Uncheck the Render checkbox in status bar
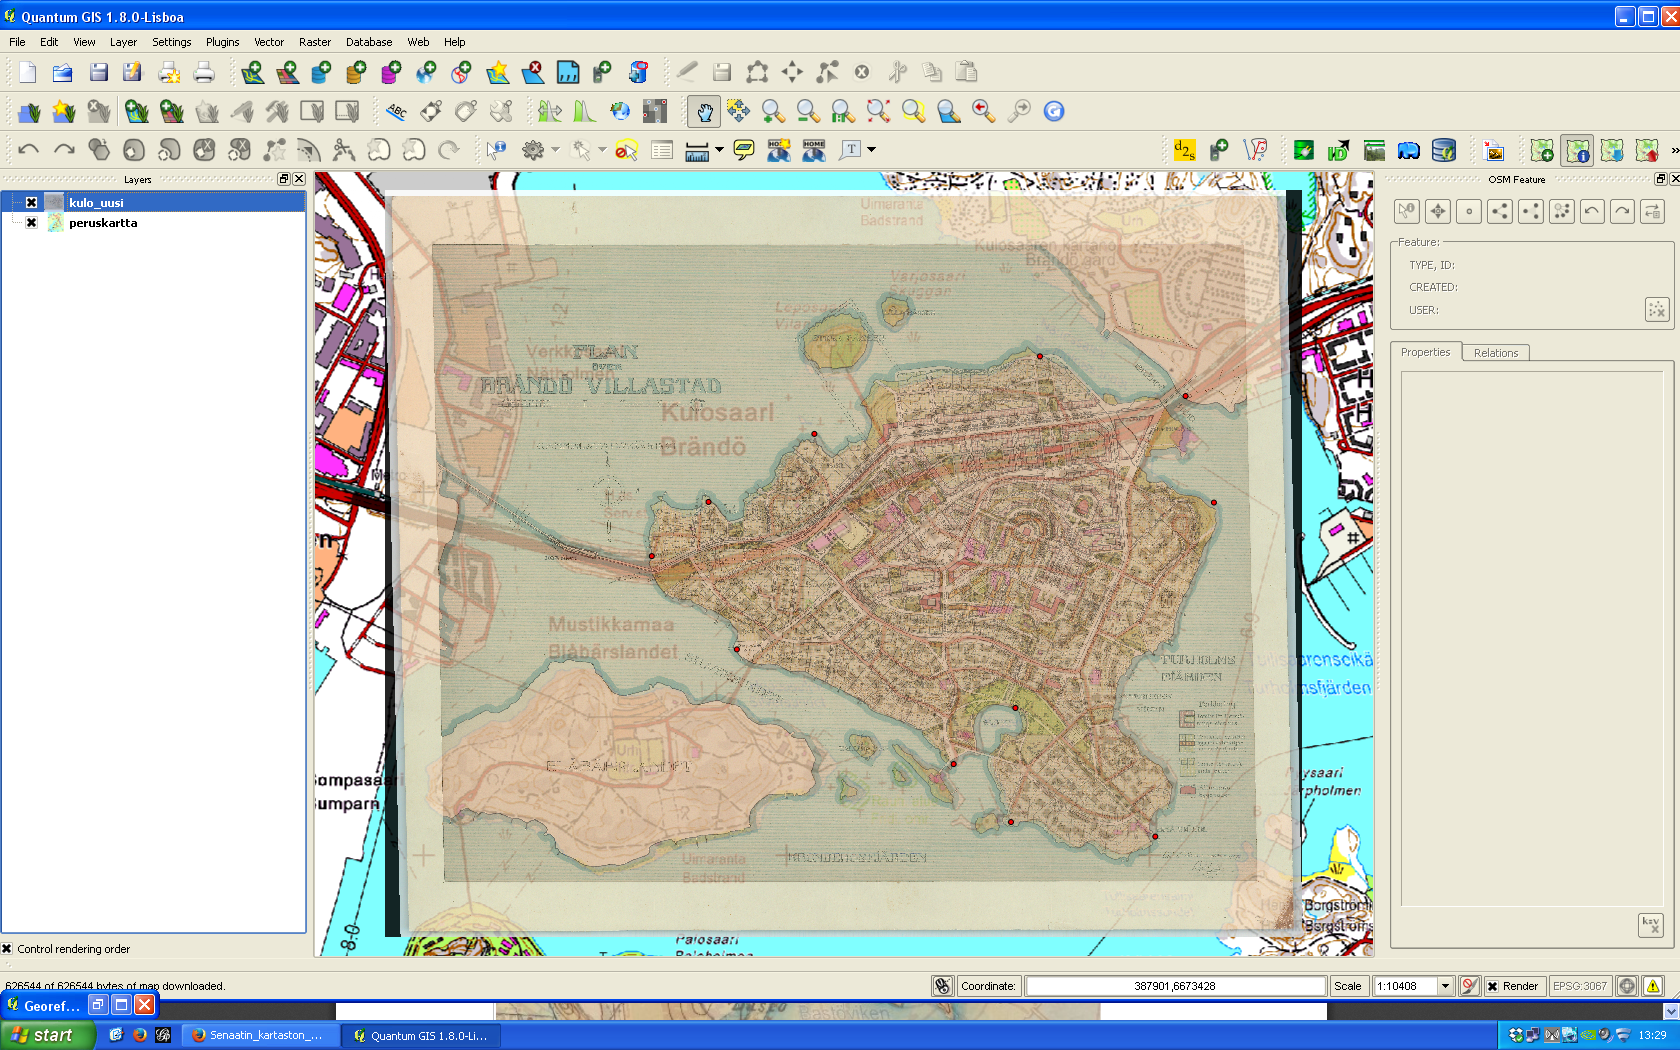The image size is (1680, 1050). (1493, 986)
